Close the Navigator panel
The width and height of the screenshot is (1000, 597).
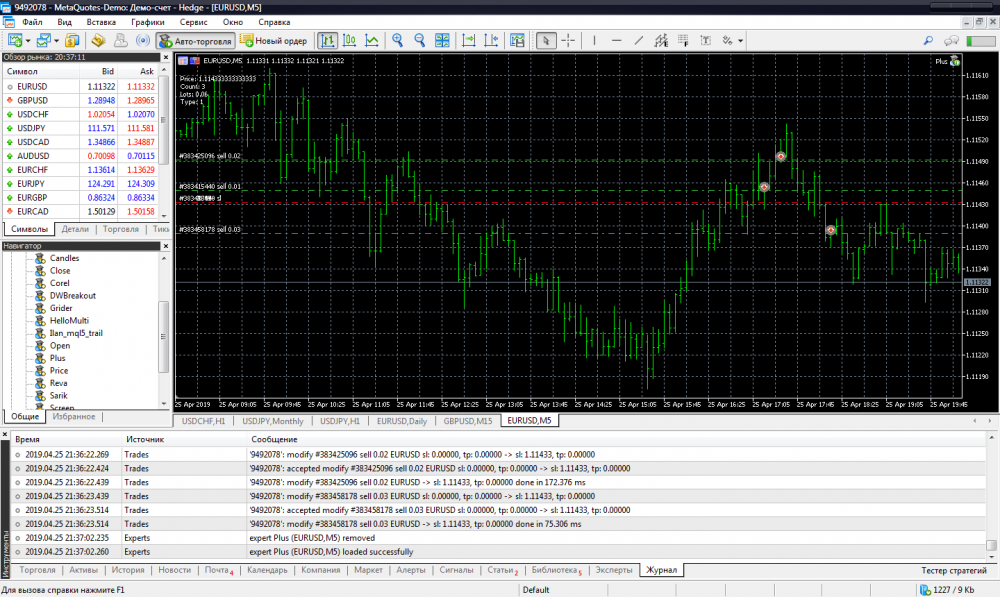tap(166, 246)
